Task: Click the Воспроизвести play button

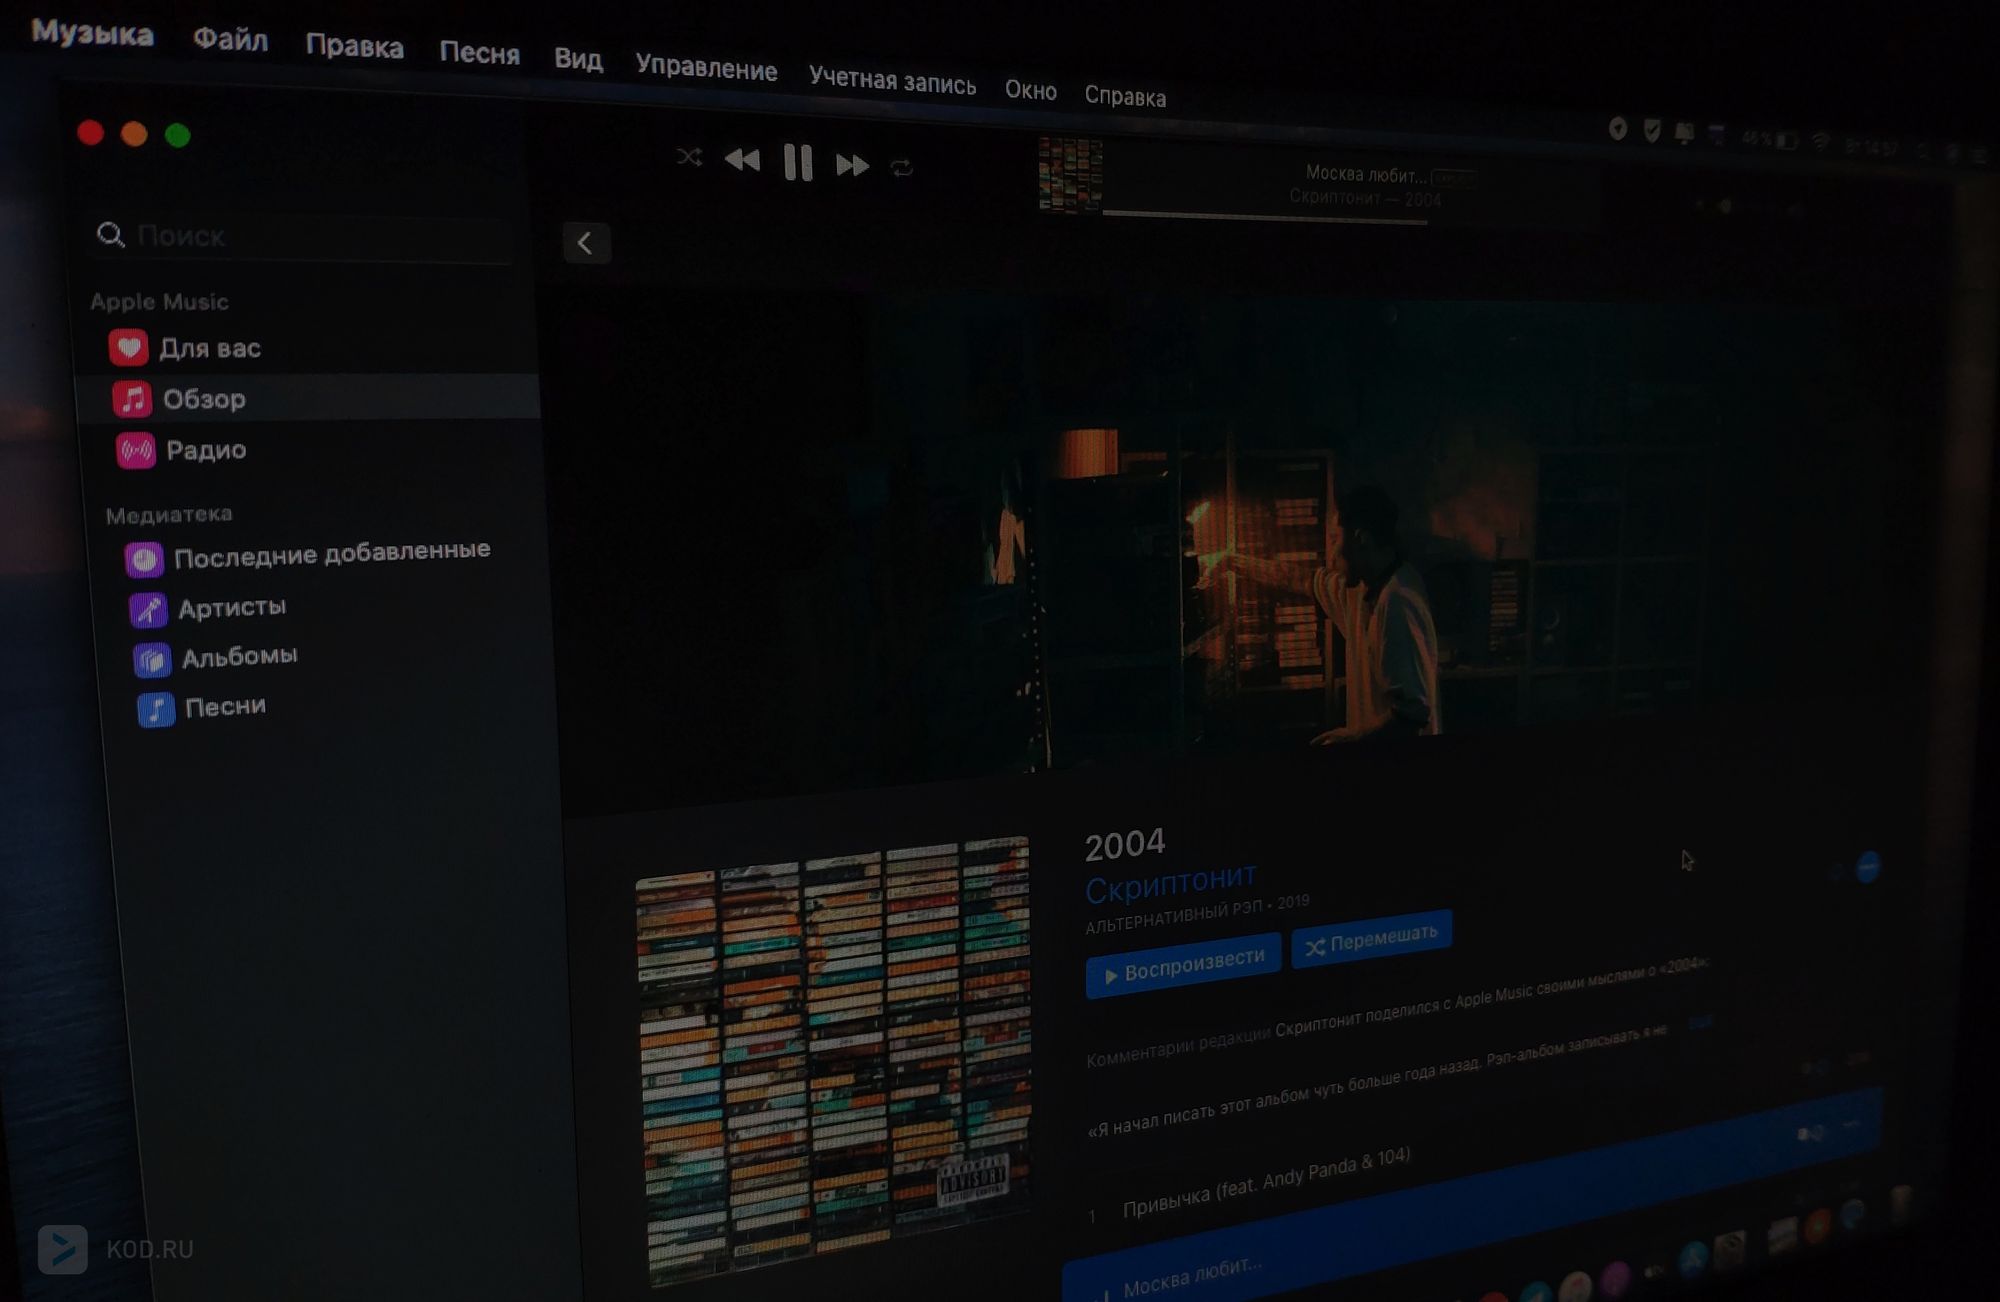Action: click(1183, 966)
